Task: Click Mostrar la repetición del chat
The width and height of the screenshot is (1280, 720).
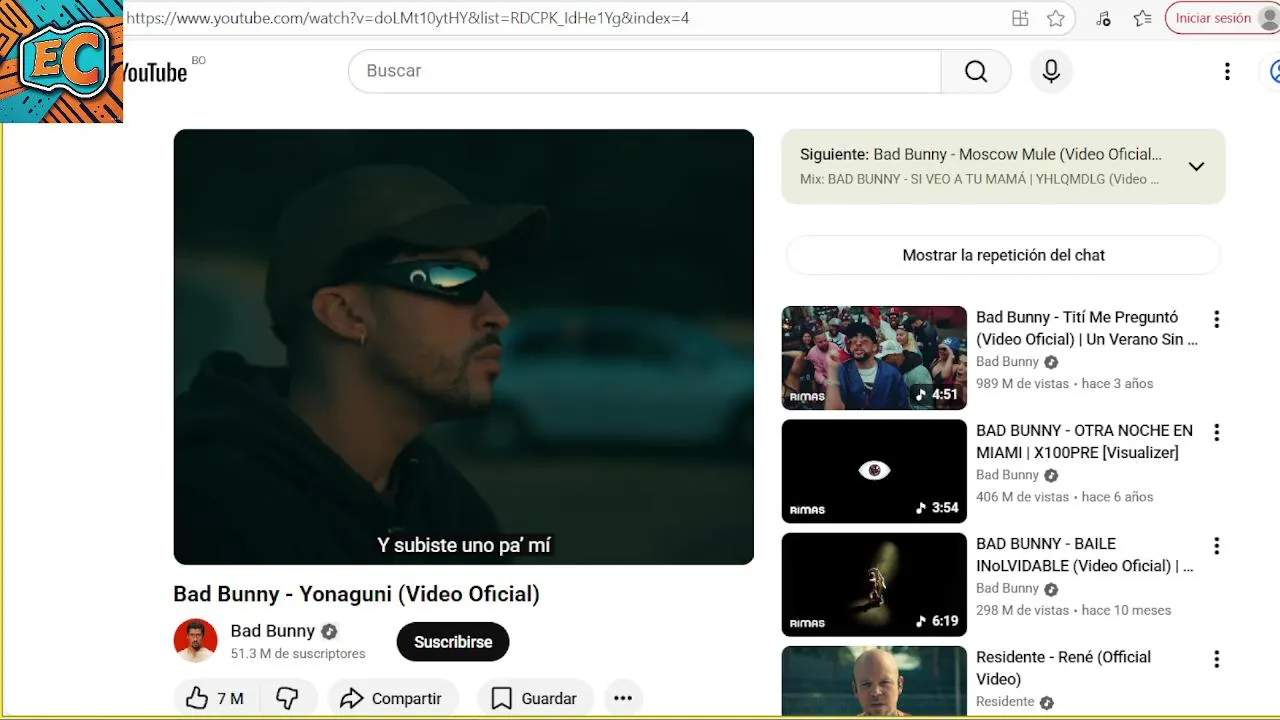Action: click(1003, 255)
